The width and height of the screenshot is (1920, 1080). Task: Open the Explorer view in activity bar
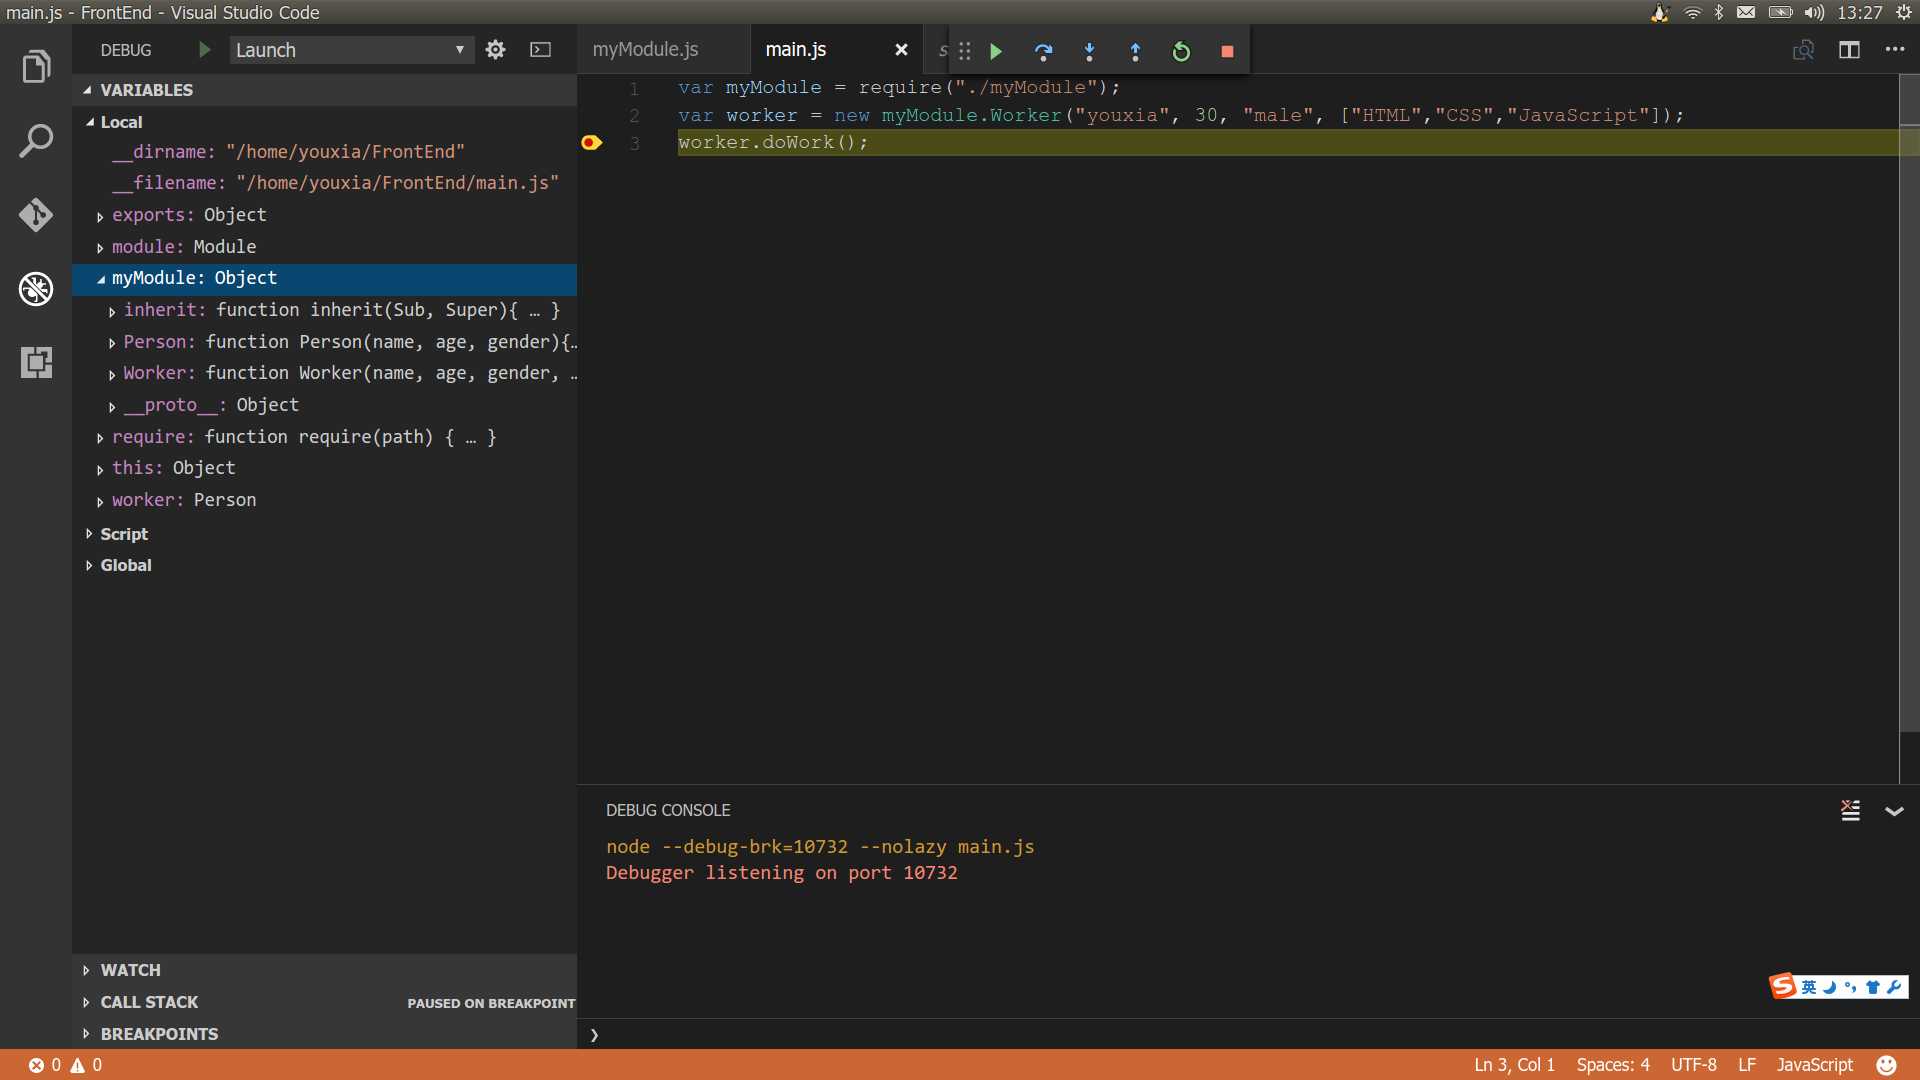click(36, 67)
